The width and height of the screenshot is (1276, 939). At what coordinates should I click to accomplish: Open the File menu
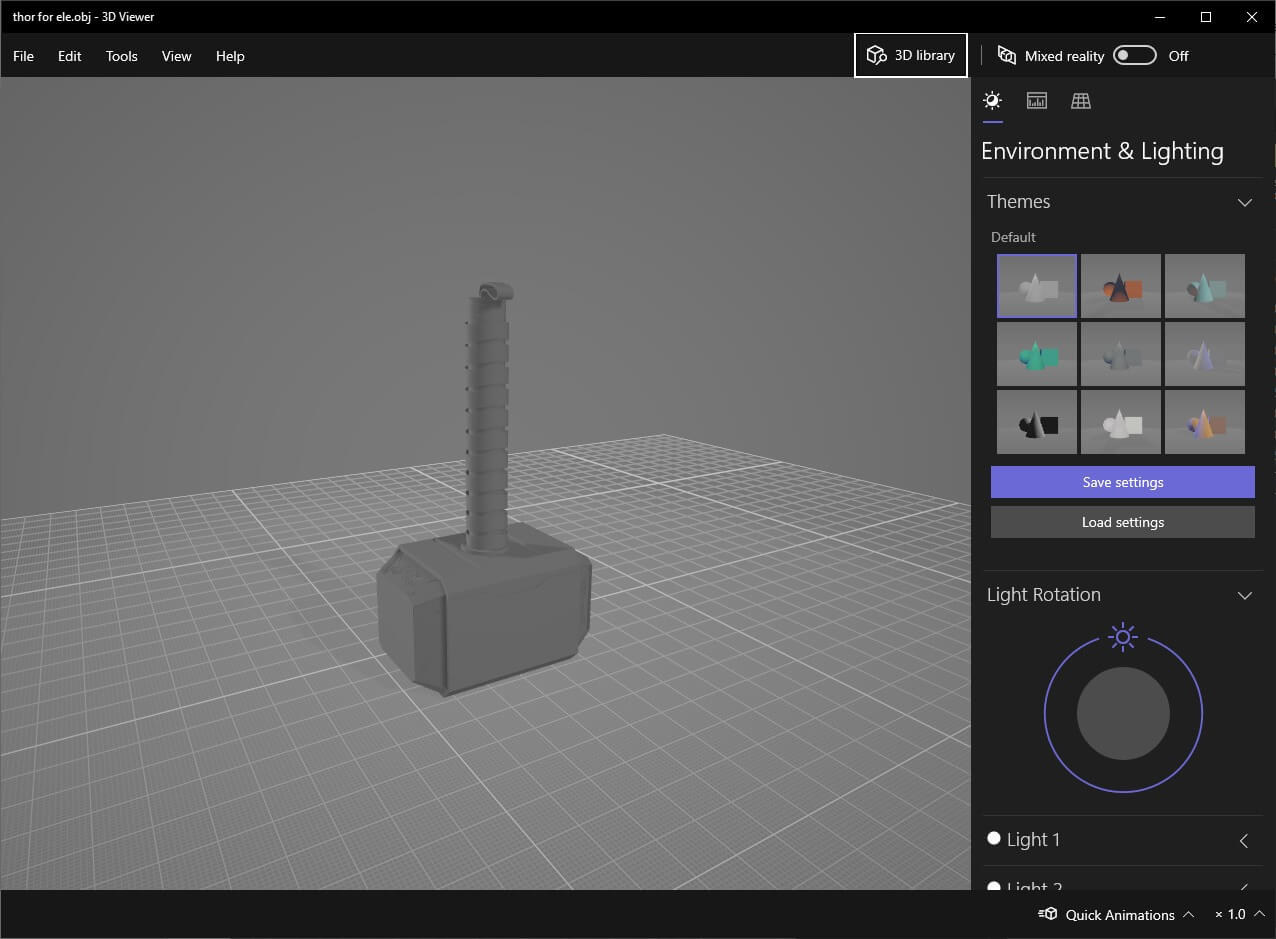pyautogui.click(x=23, y=56)
